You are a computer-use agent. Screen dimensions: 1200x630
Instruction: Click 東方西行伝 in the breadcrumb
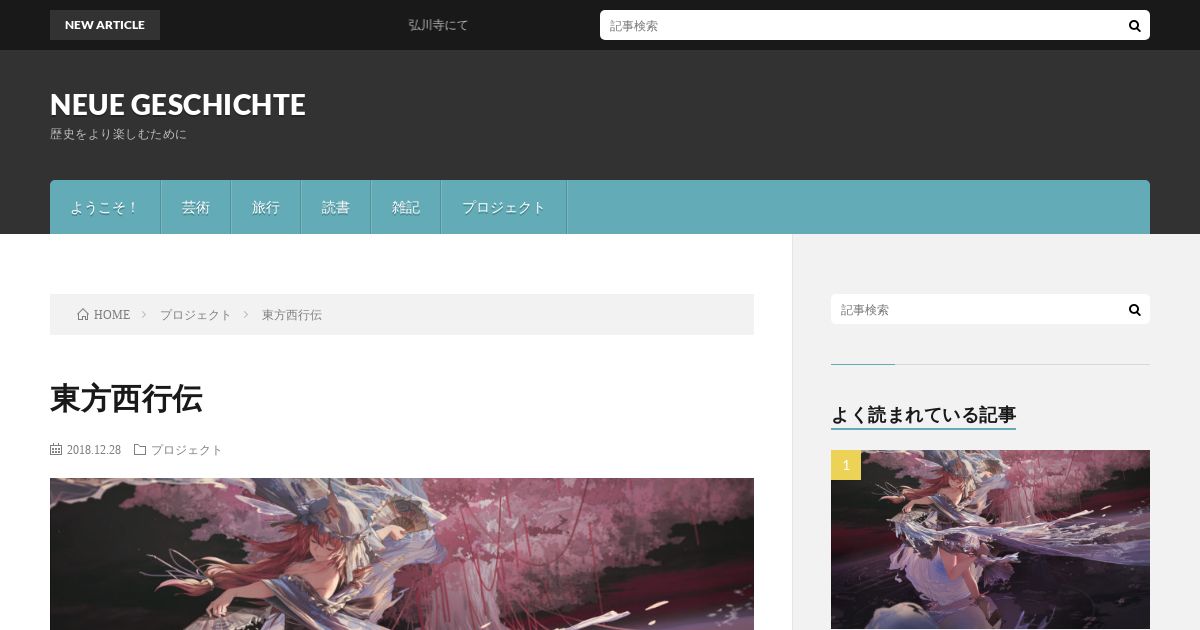coord(292,314)
